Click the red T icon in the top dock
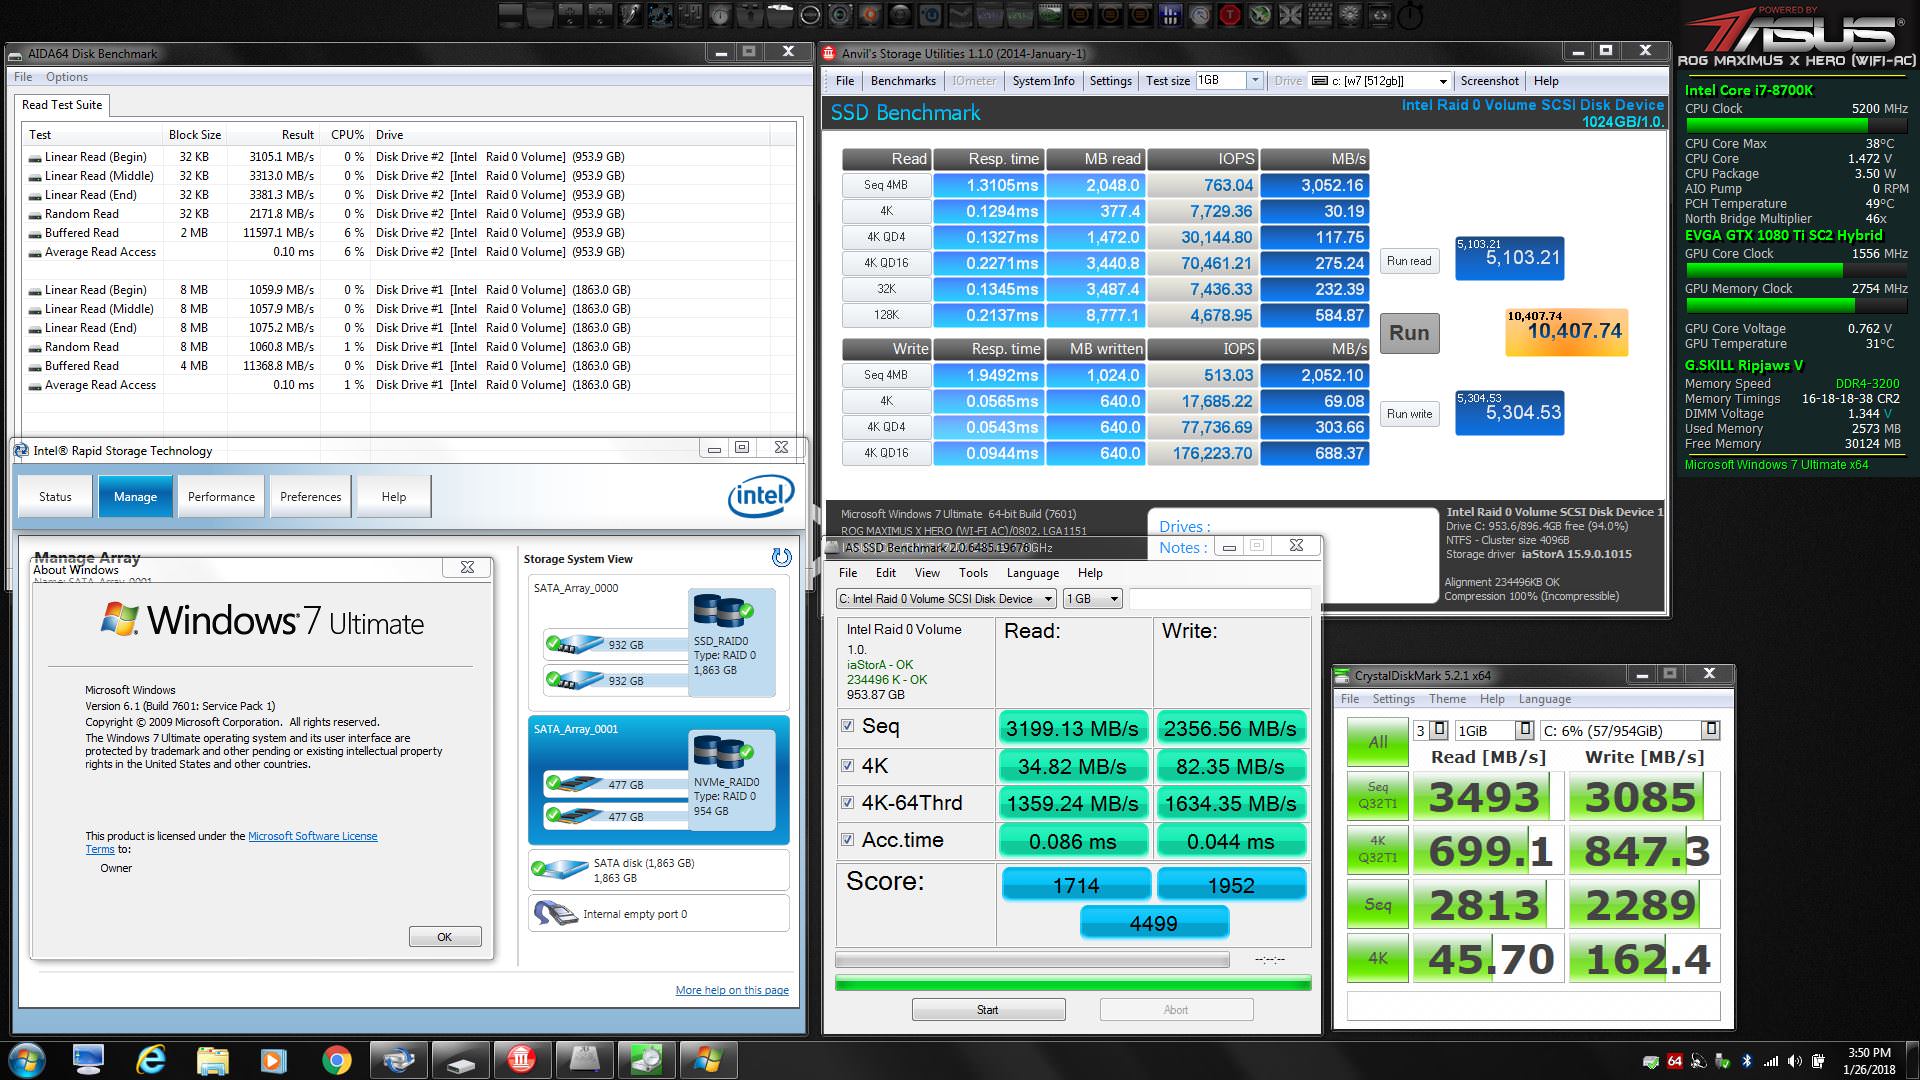The height and width of the screenshot is (1080, 1920). point(1230,15)
